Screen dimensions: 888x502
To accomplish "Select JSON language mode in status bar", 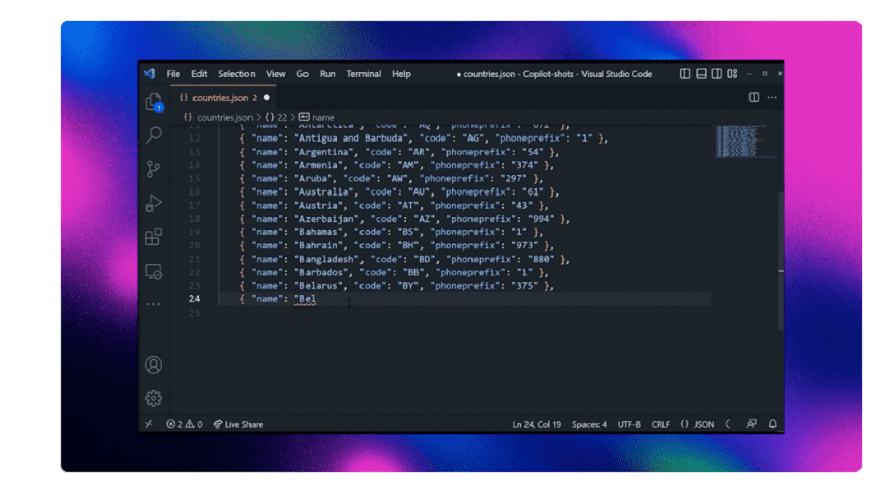I will coord(698,424).
